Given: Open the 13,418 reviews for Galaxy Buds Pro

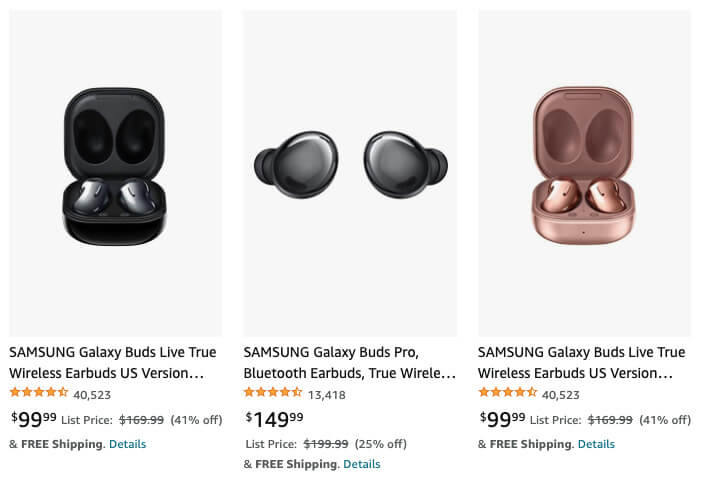Looking at the screenshot, I should 327,394.
